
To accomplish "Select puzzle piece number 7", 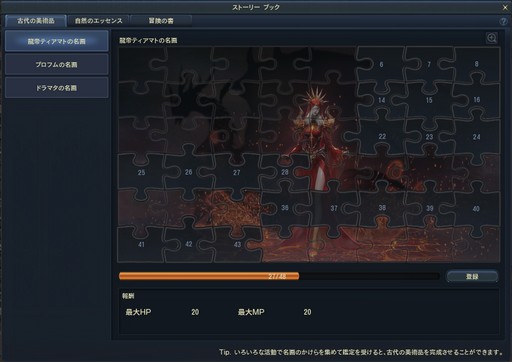I will [429, 64].
